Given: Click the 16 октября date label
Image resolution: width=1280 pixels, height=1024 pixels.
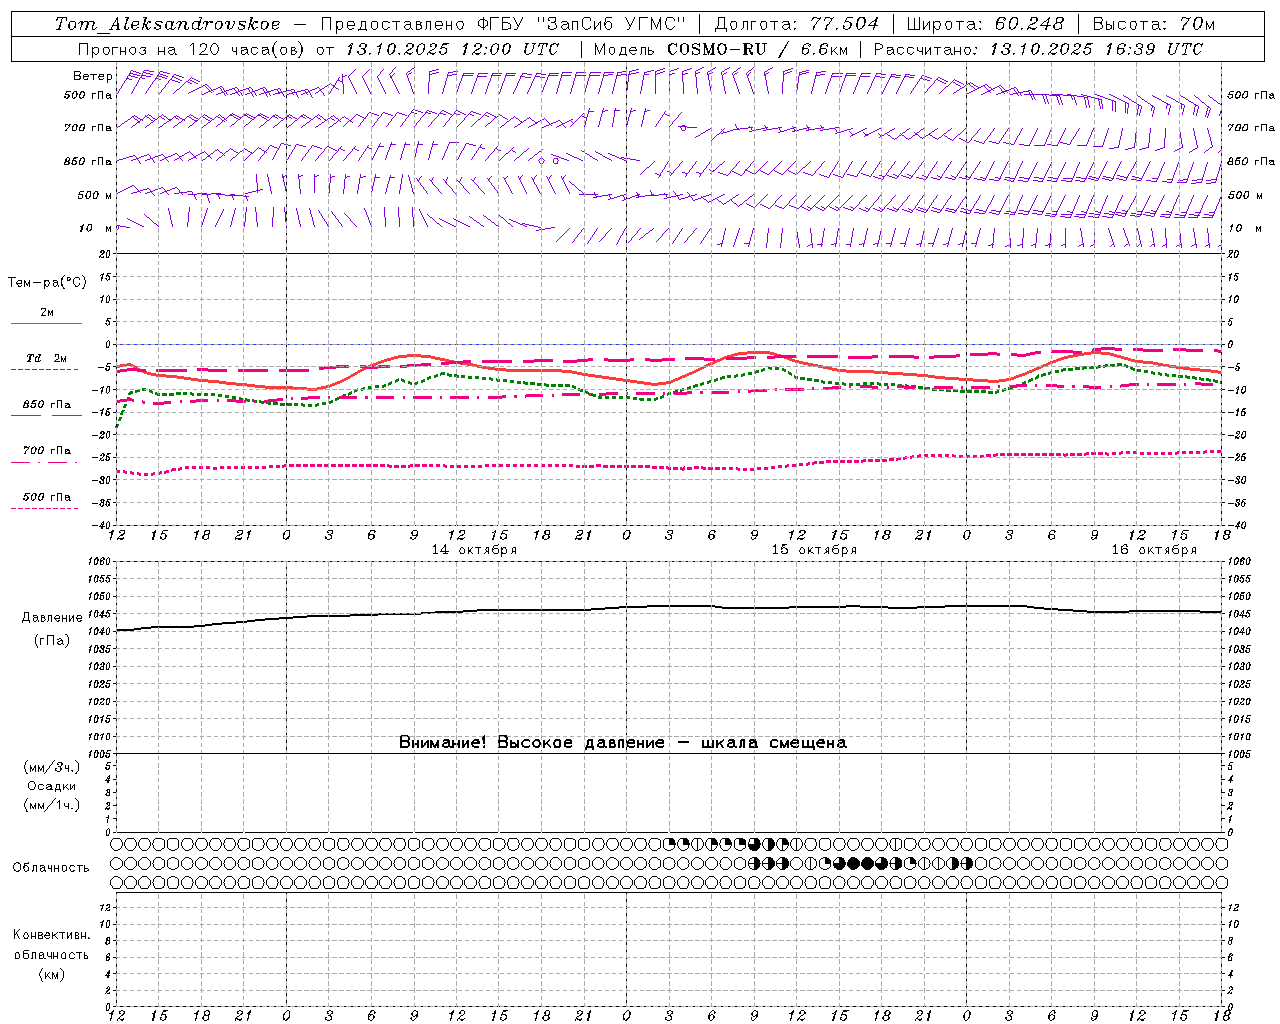Looking at the screenshot, I should click(1154, 550).
